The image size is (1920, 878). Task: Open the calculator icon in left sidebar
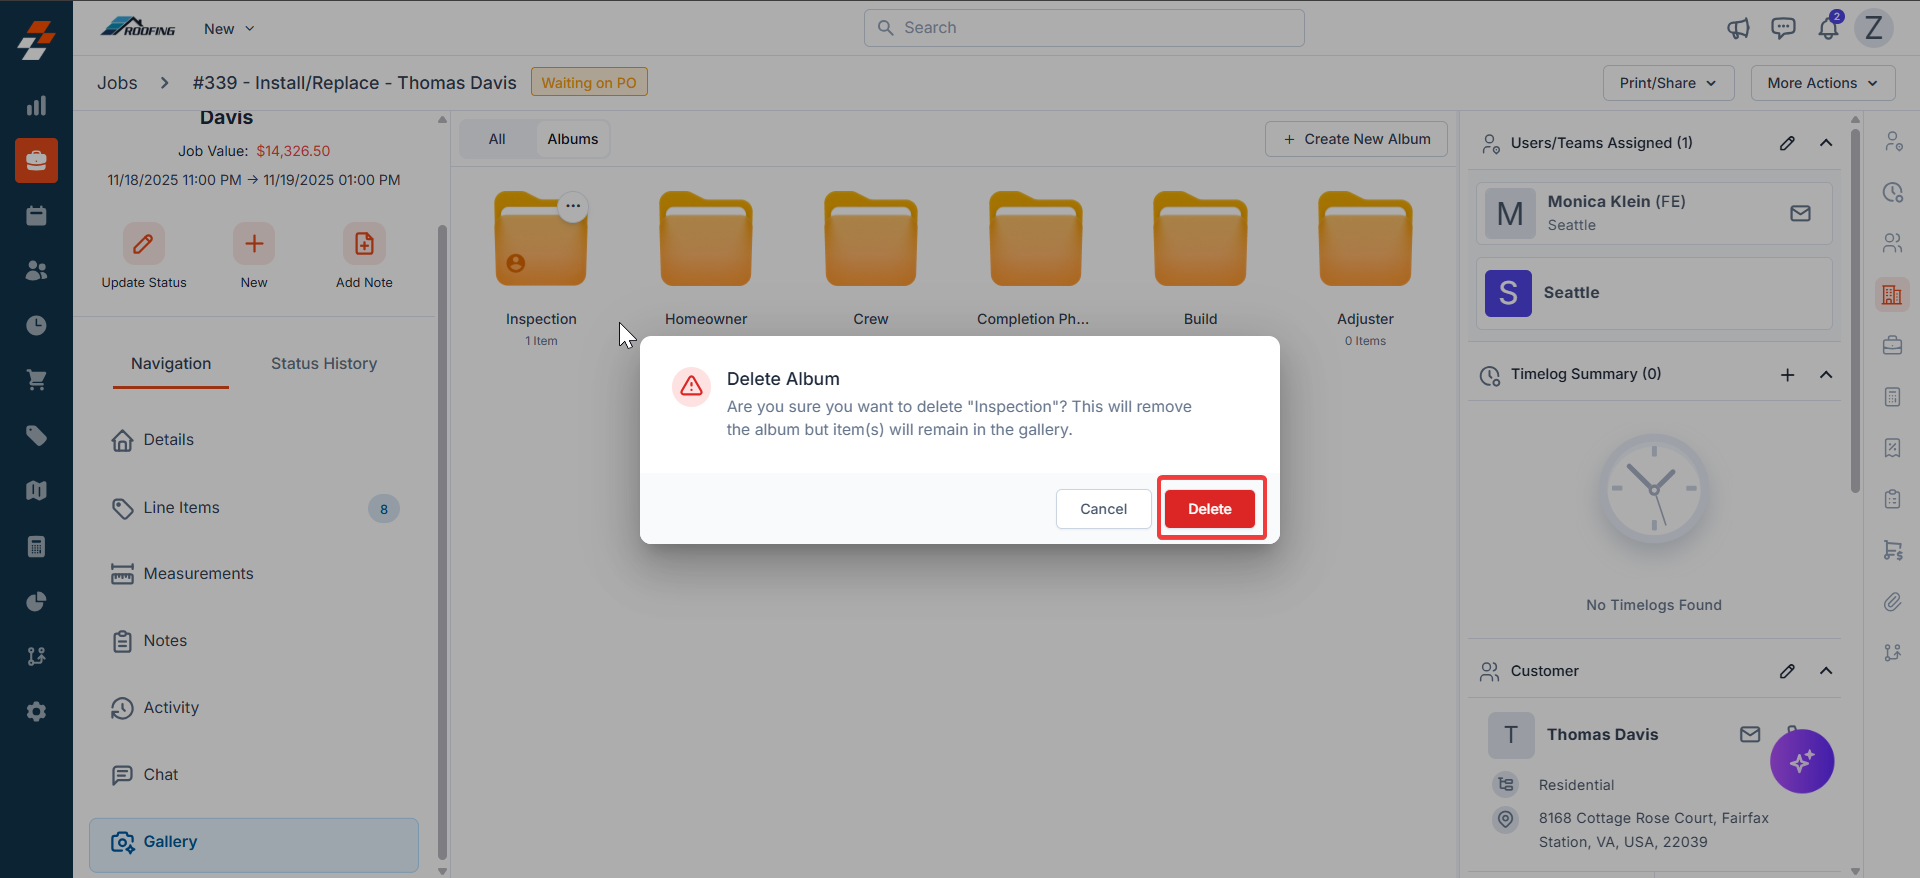pyautogui.click(x=36, y=547)
